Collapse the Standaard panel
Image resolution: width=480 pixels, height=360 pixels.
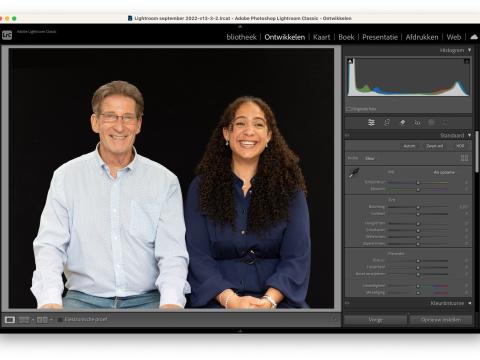(x=469, y=135)
